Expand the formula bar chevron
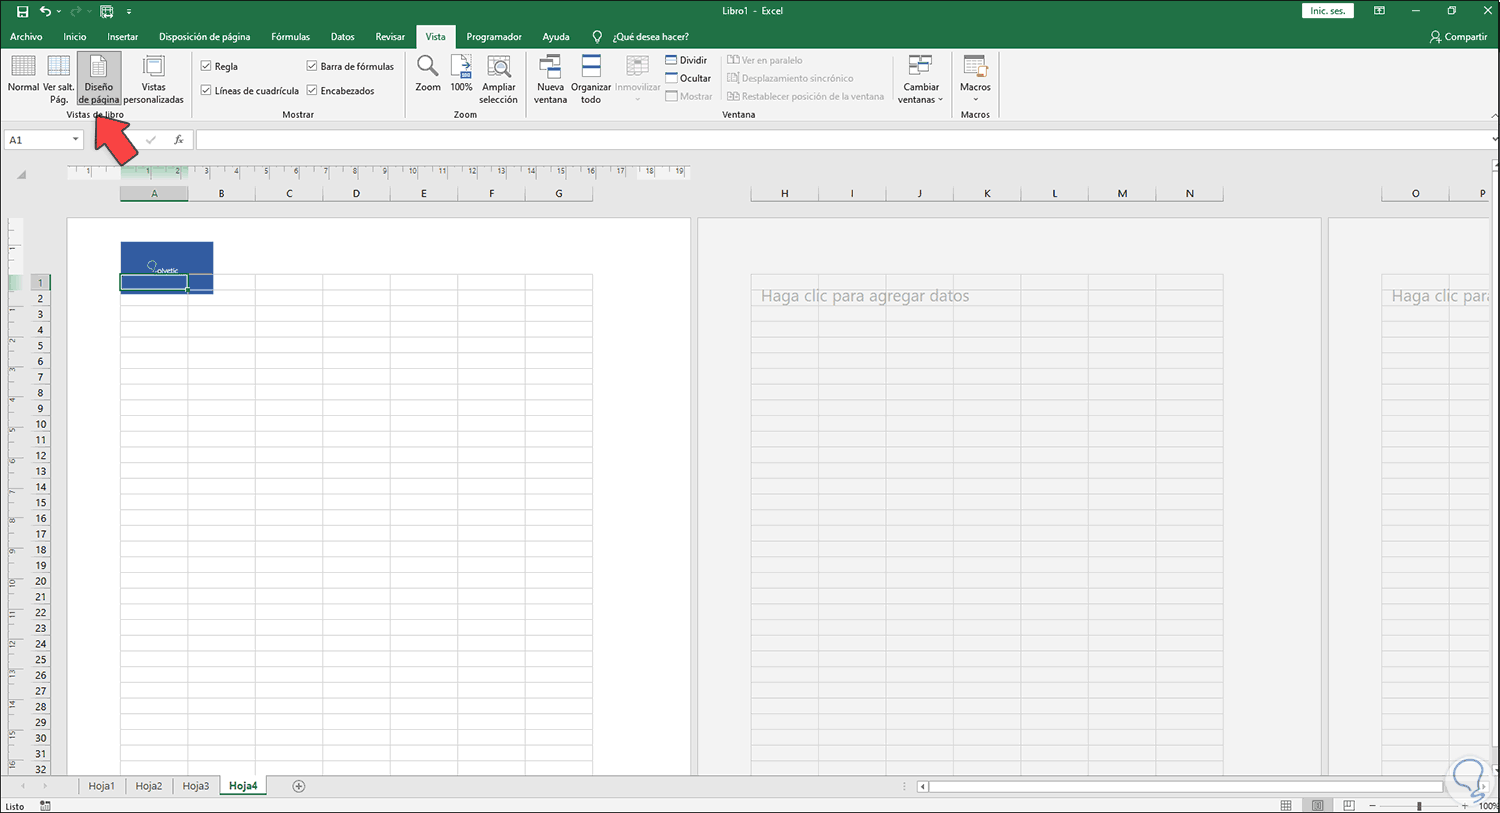 tap(1494, 140)
